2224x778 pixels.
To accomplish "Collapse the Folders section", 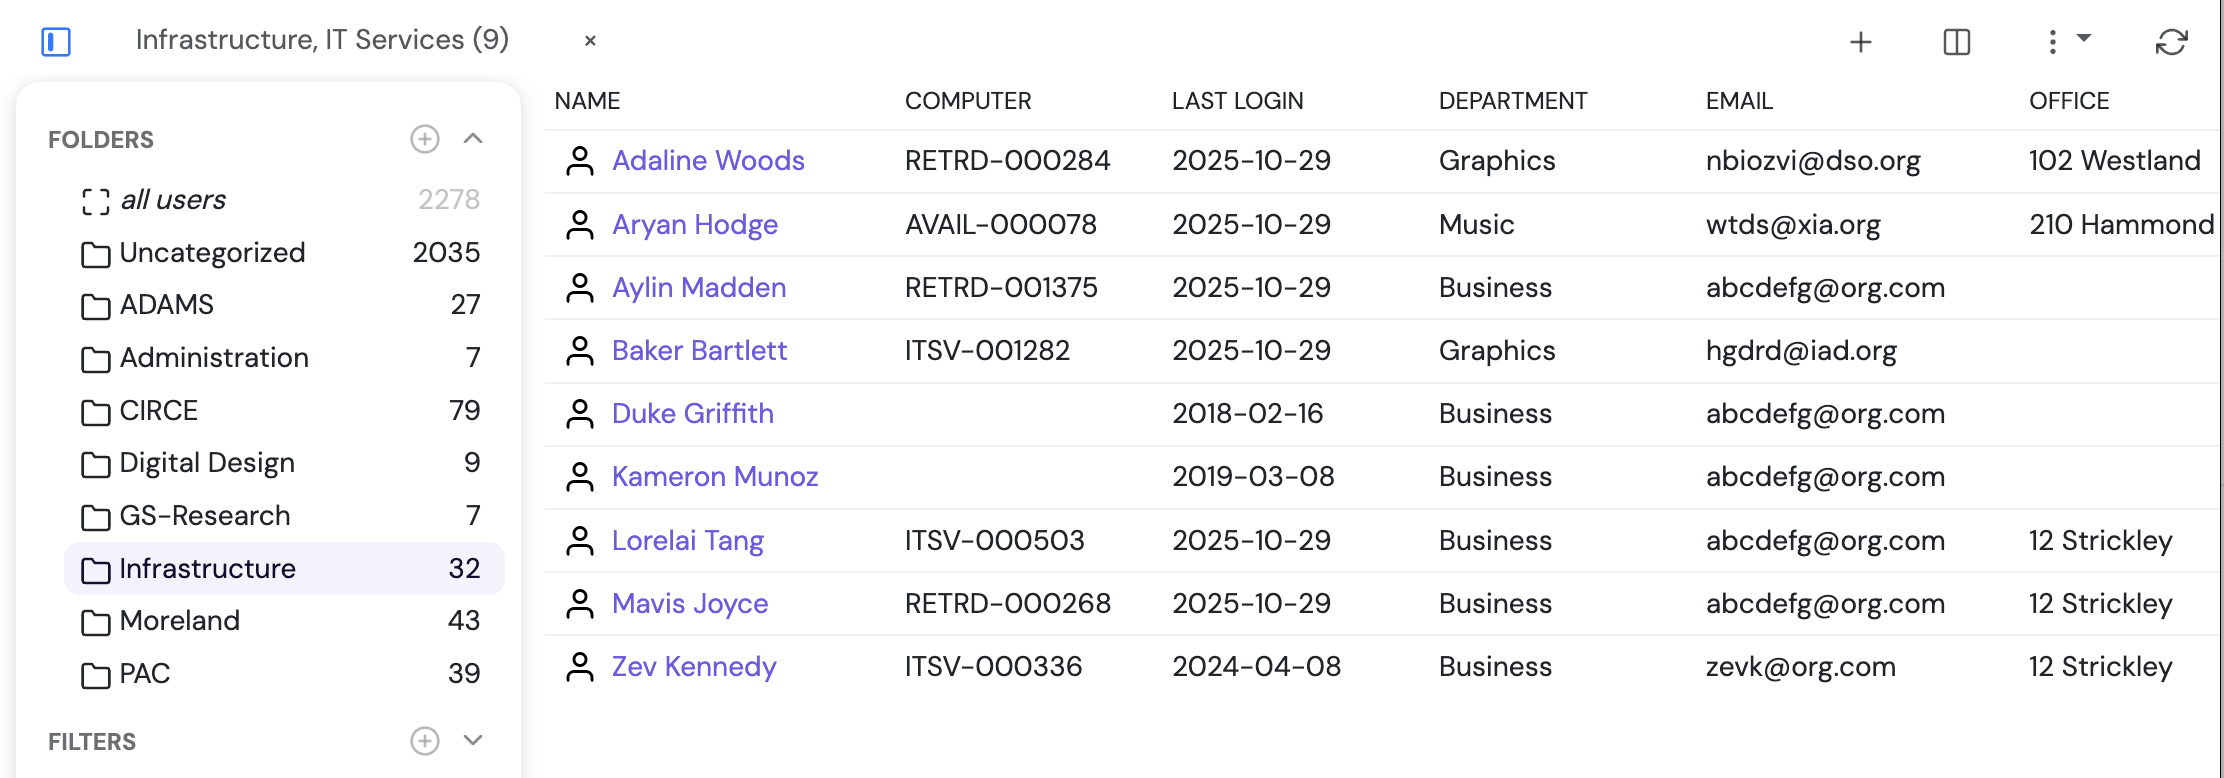I will pyautogui.click(x=473, y=139).
